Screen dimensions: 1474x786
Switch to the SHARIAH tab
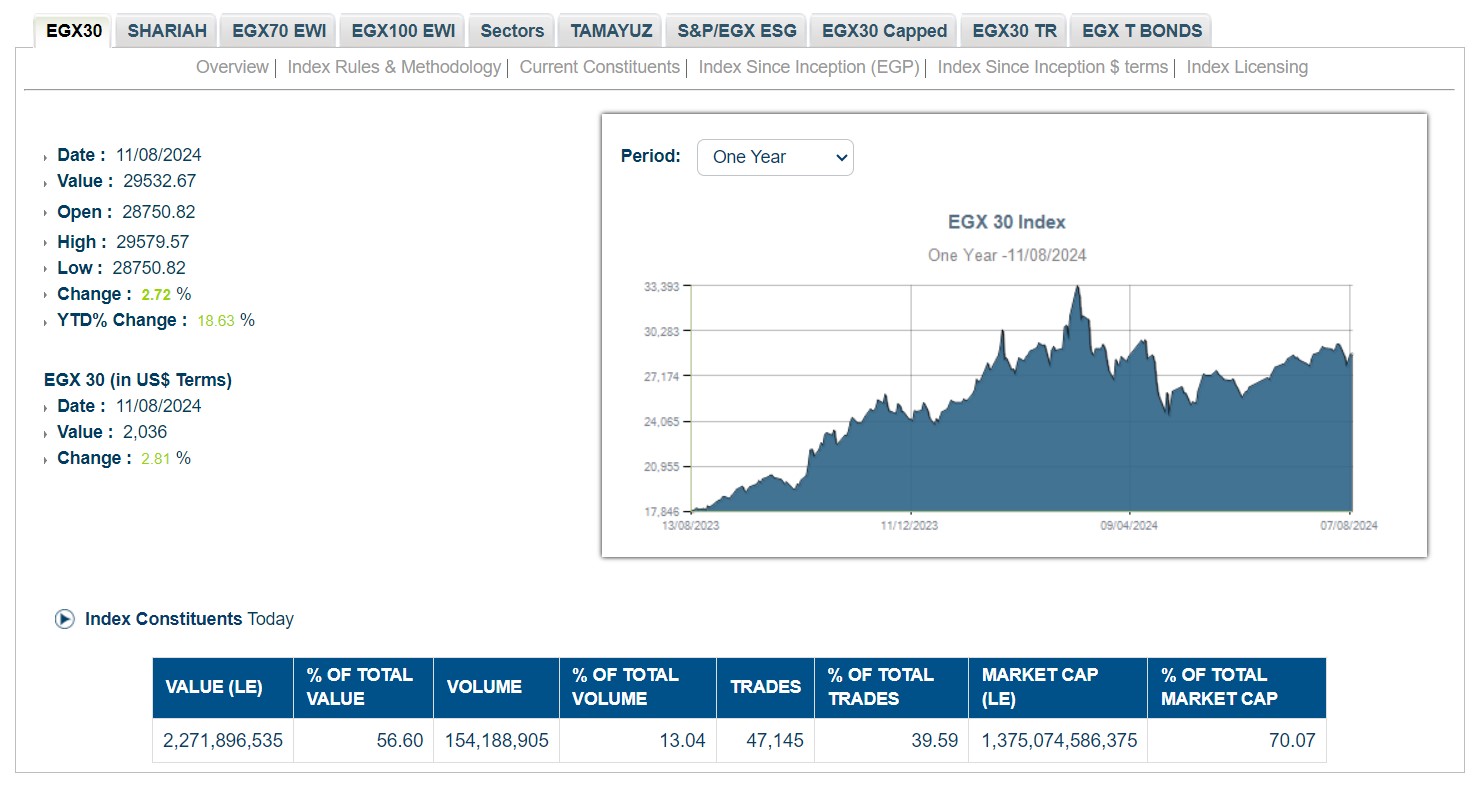tap(167, 31)
